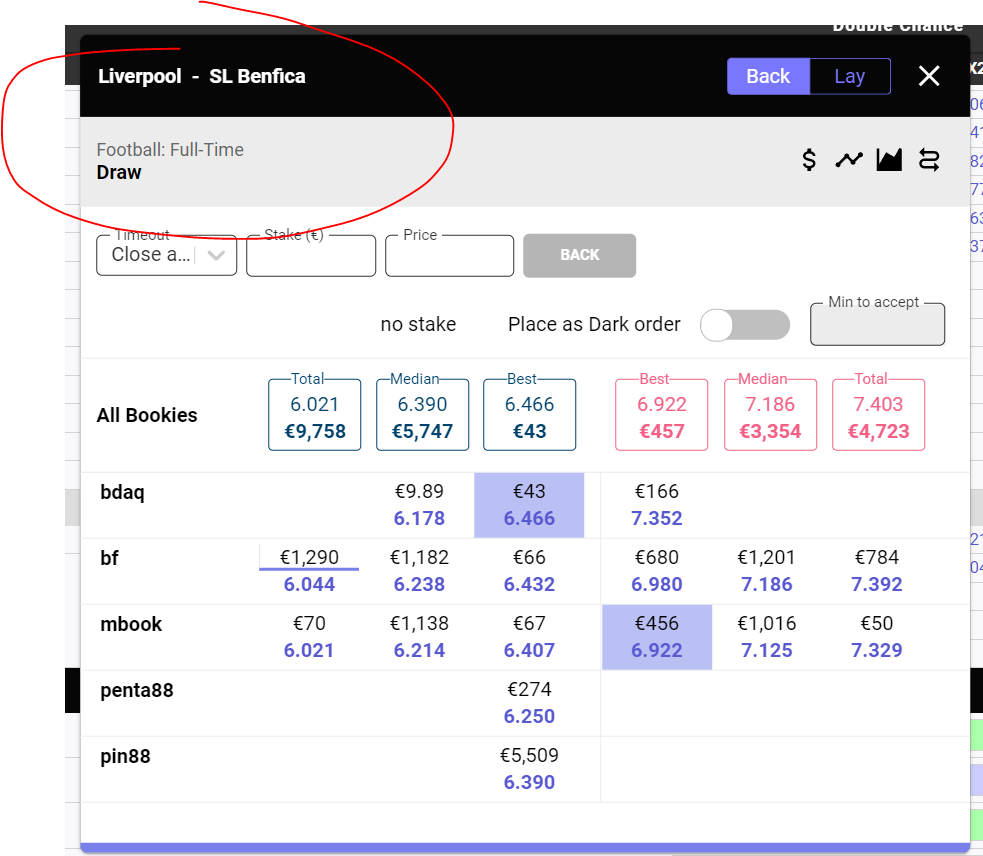Click mbook highlighted lay price 6.922
Screen dimensions: 983x856
tap(656, 650)
